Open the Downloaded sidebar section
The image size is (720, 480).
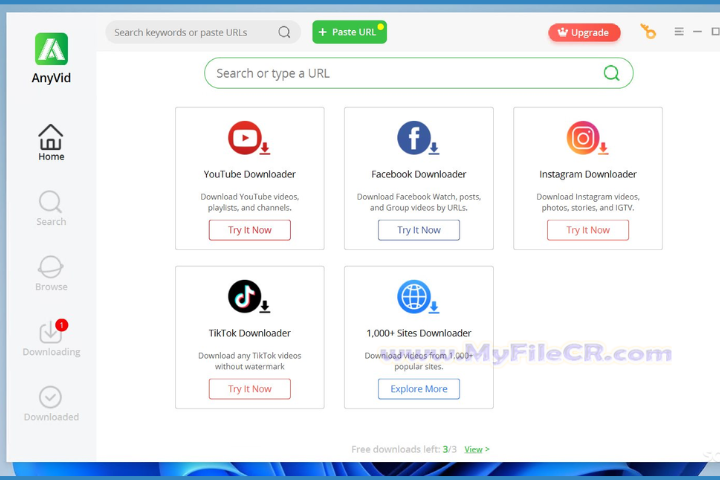[x=51, y=404]
